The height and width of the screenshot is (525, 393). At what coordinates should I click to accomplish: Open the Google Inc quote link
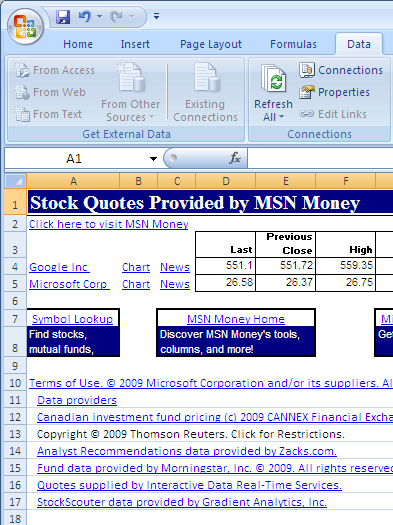click(59, 267)
